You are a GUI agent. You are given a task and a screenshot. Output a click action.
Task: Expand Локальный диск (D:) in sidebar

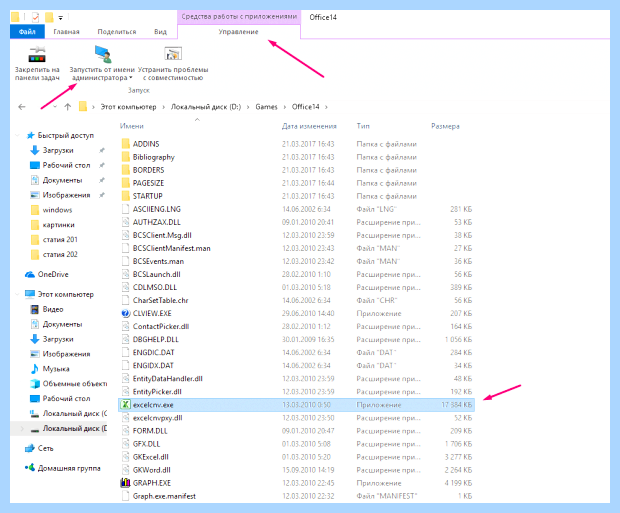(22, 428)
